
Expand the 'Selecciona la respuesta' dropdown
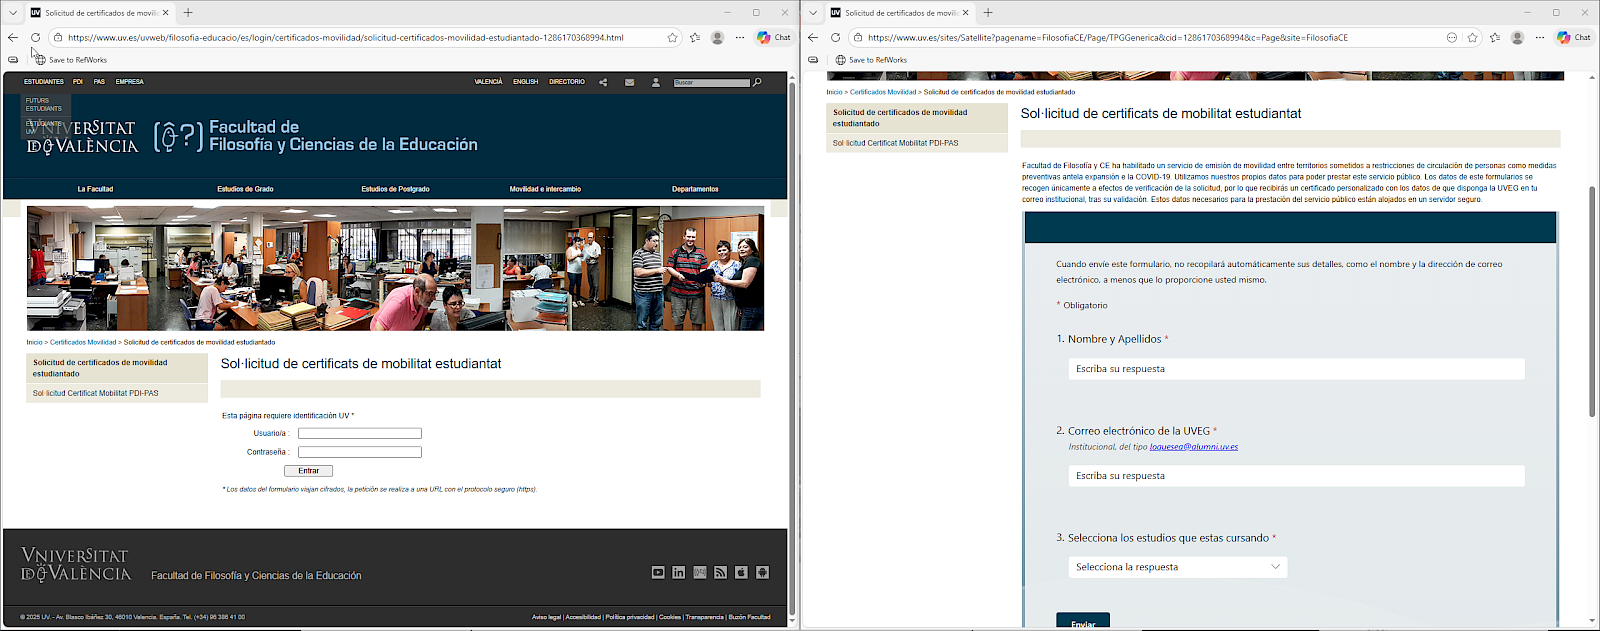[x=1177, y=567]
